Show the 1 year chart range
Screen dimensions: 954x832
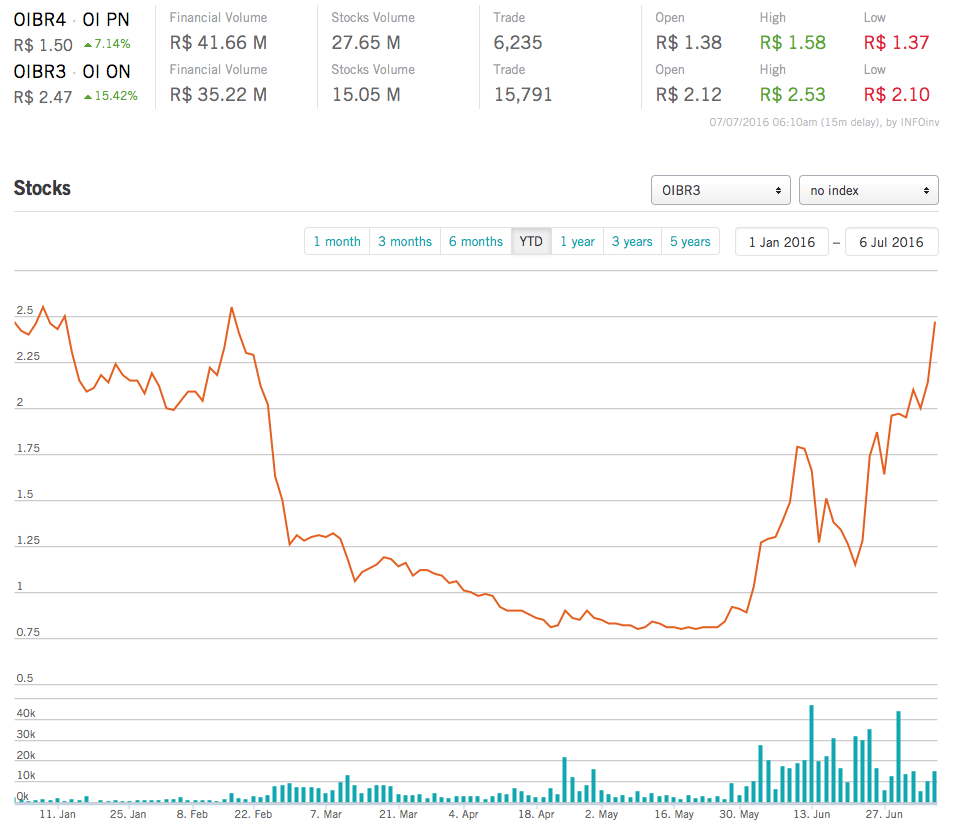(577, 242)
